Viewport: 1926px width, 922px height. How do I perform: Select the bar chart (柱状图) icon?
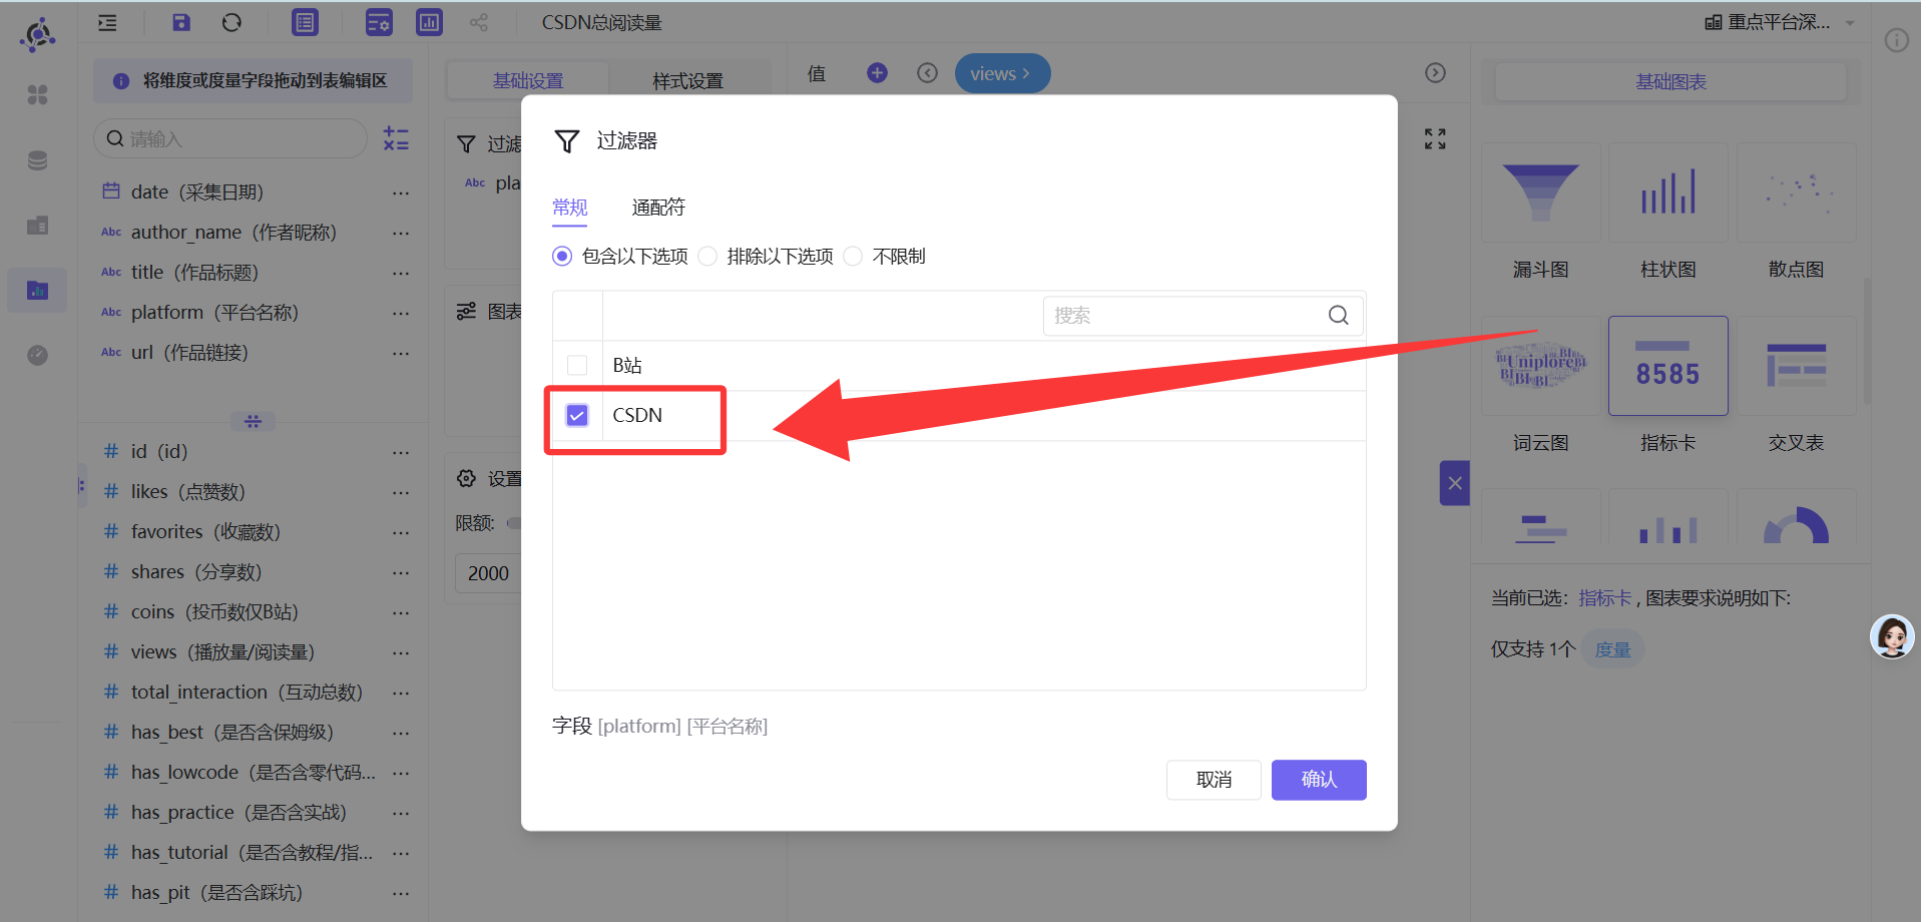coord(1668,192)
